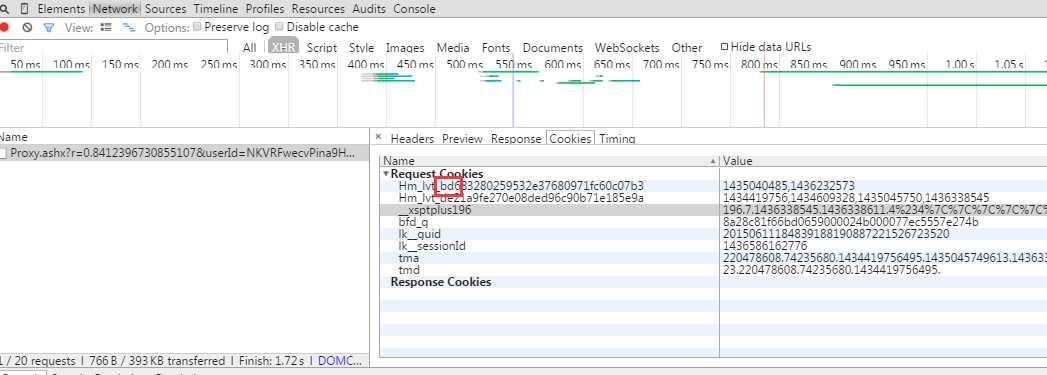The image size is (1047, 375).
Task: Check the Hide data URLs checkbox
Action: (724, 47)
